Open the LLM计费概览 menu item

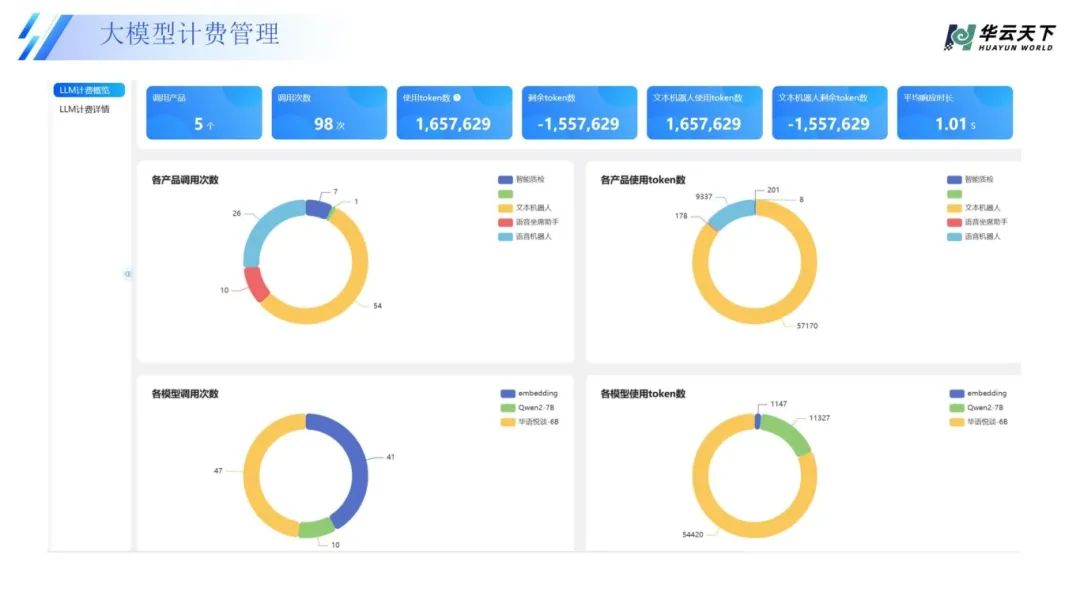click(85, 91)
